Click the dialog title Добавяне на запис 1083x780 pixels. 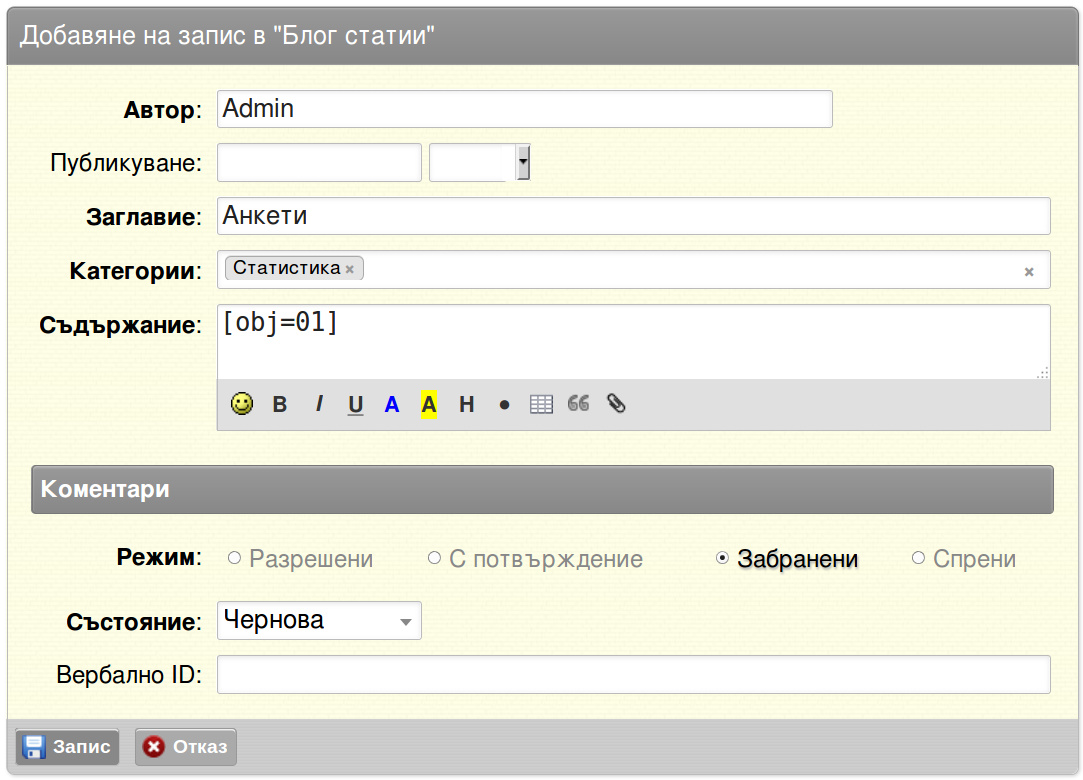(227, 35)
